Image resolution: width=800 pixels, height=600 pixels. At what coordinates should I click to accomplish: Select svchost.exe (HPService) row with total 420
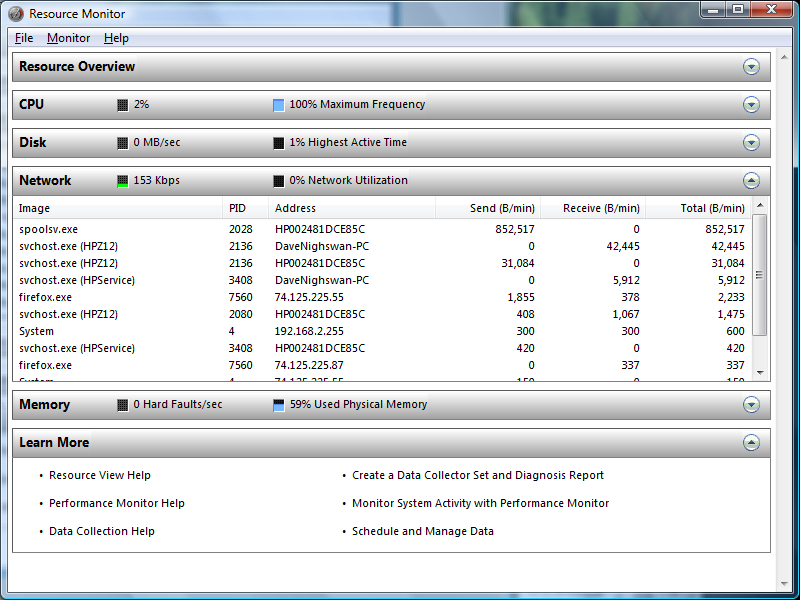click(382, 348)
